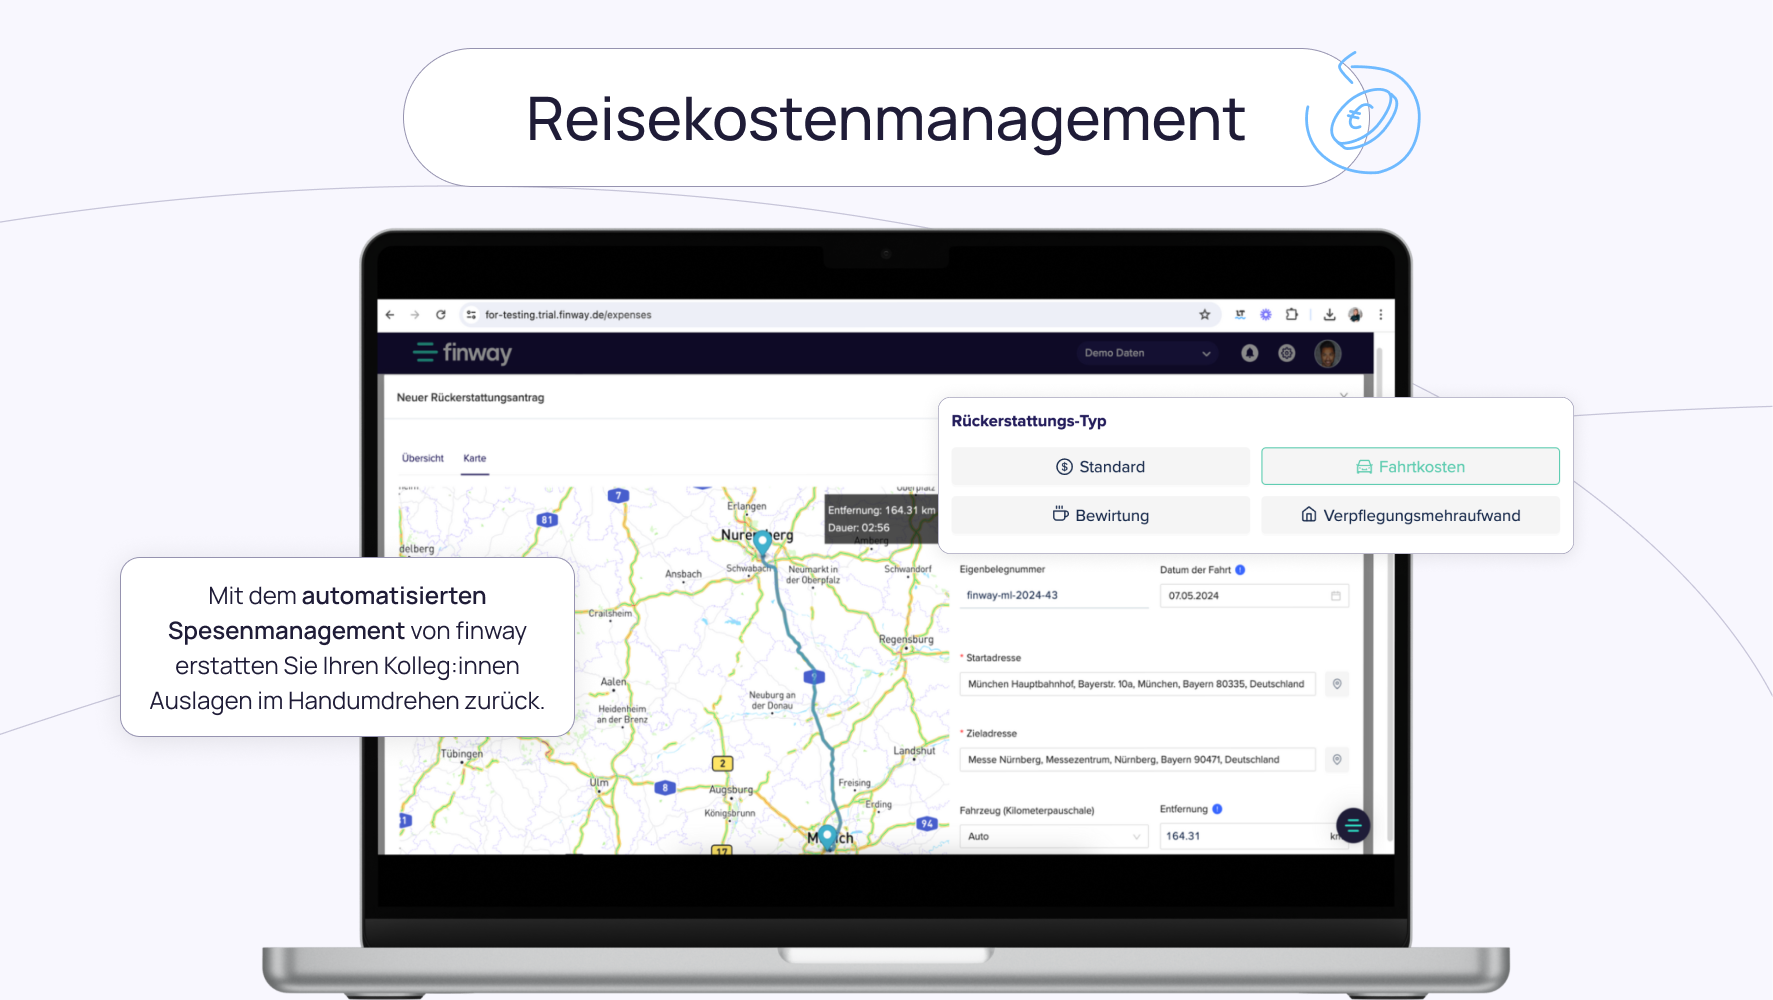1773x1000 pixels.
Task: Open the browser extensions puzzle icon
Action: tap(1292, 315)
